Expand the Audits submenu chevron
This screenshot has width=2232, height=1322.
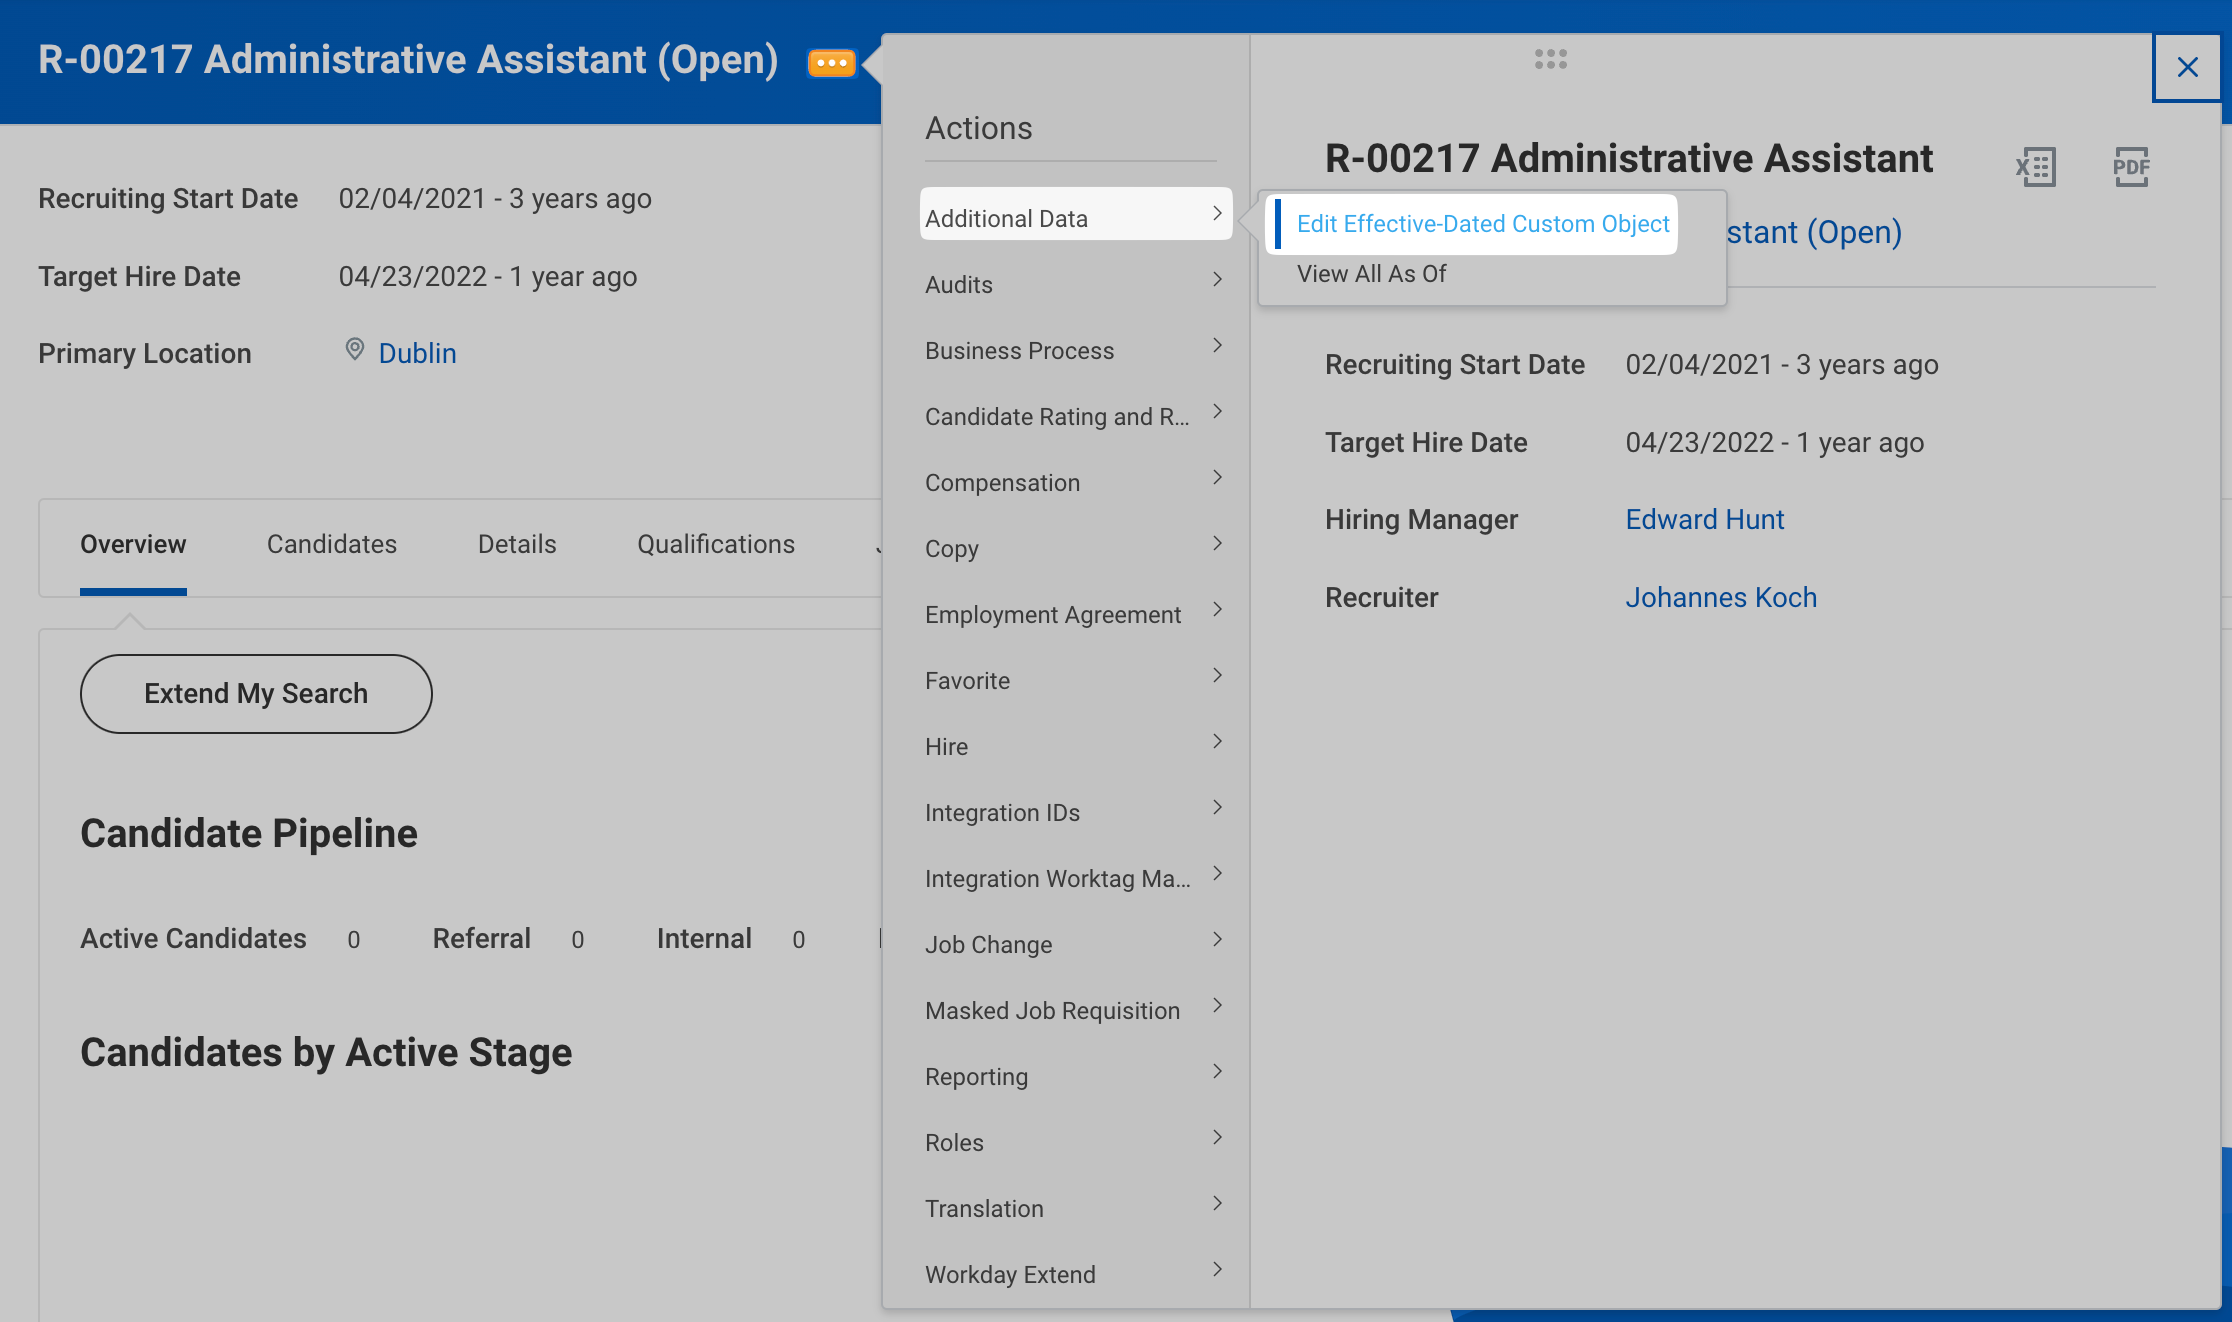[1217, 280]
